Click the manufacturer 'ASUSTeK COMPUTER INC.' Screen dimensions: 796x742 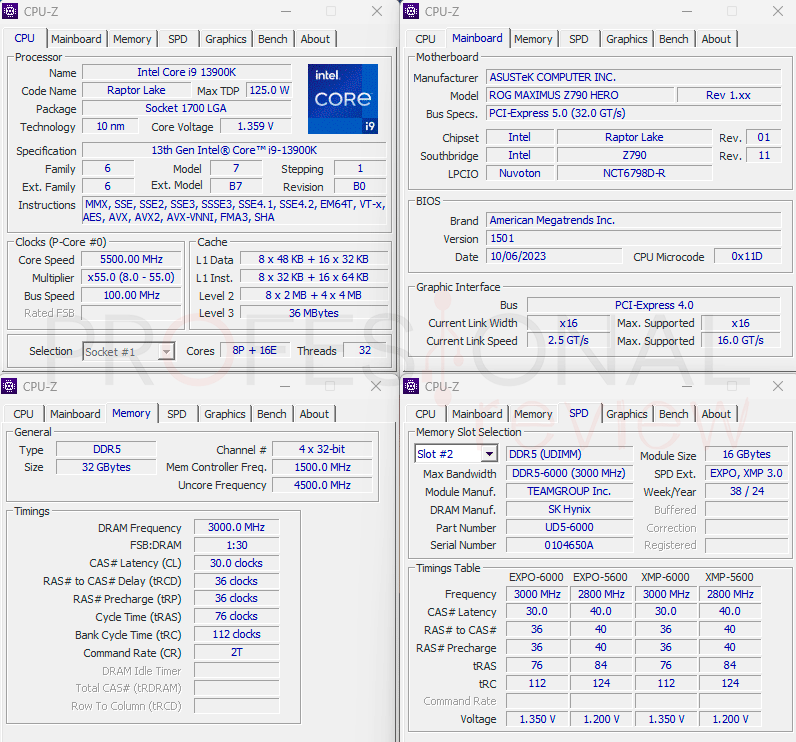pos(634,77)
